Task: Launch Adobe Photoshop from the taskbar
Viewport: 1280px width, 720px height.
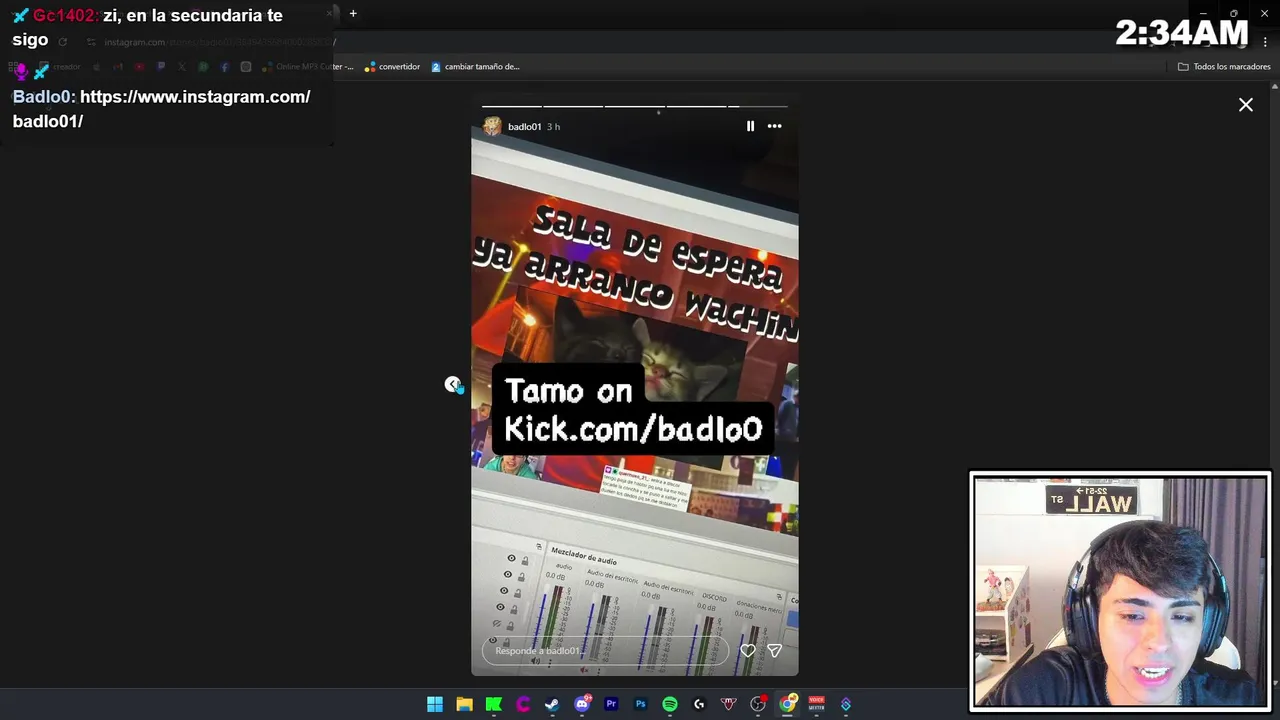Action: tap(640, 704)
